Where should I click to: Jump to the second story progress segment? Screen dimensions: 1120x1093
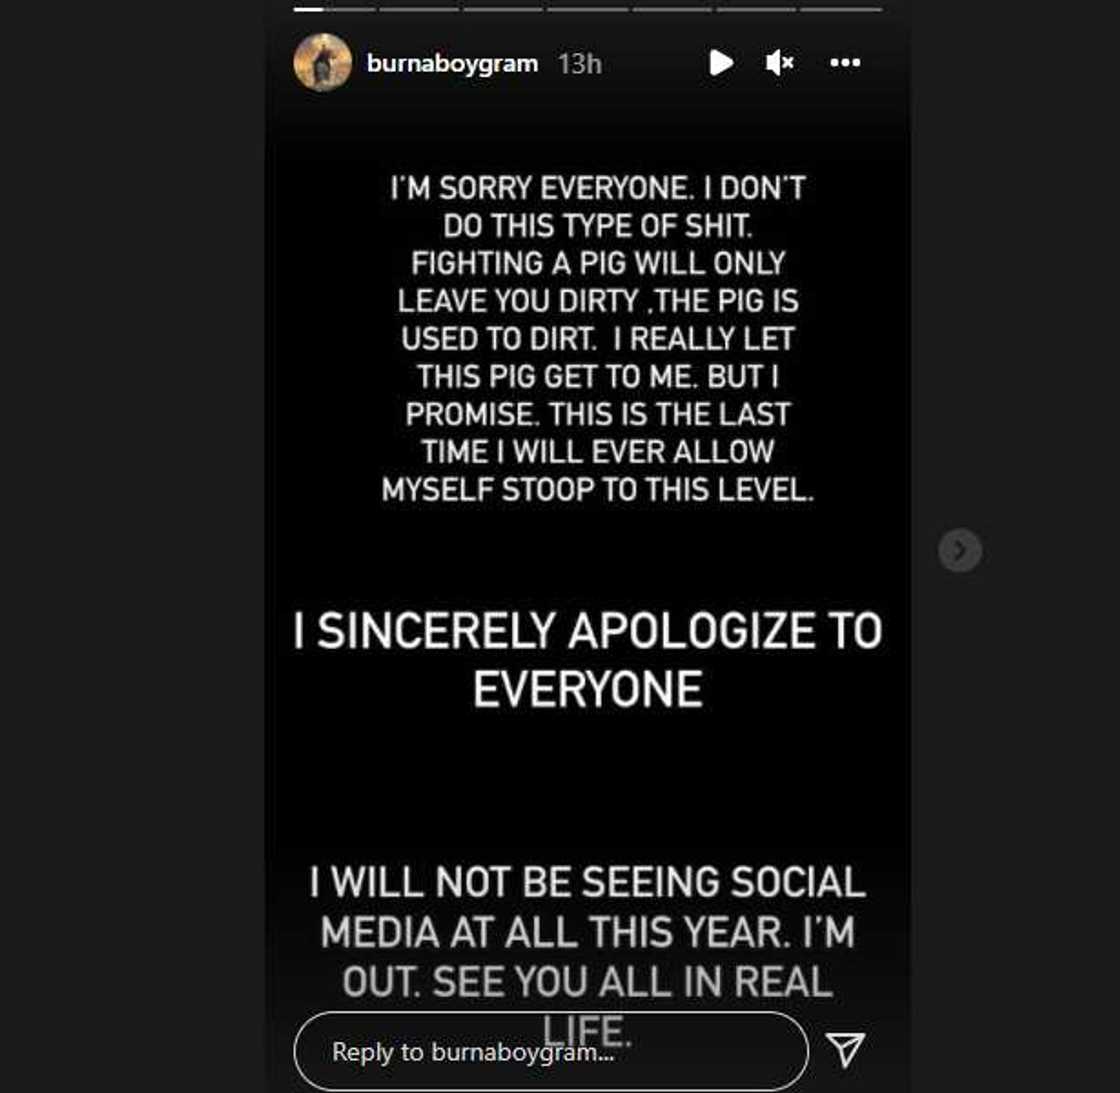point(418,9)
